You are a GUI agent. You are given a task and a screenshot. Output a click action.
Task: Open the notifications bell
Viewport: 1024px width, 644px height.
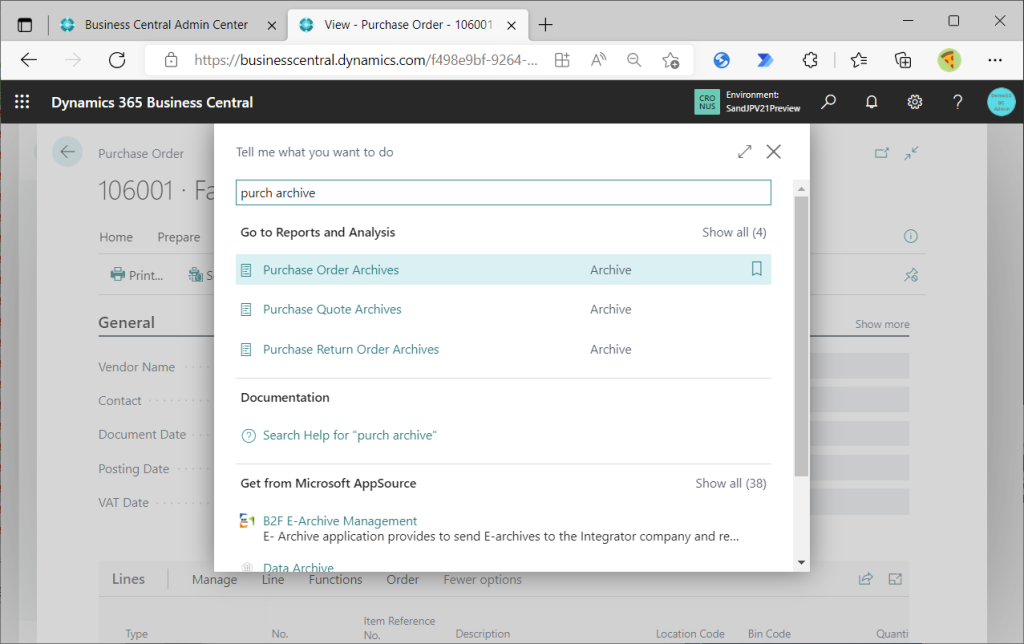871,102
